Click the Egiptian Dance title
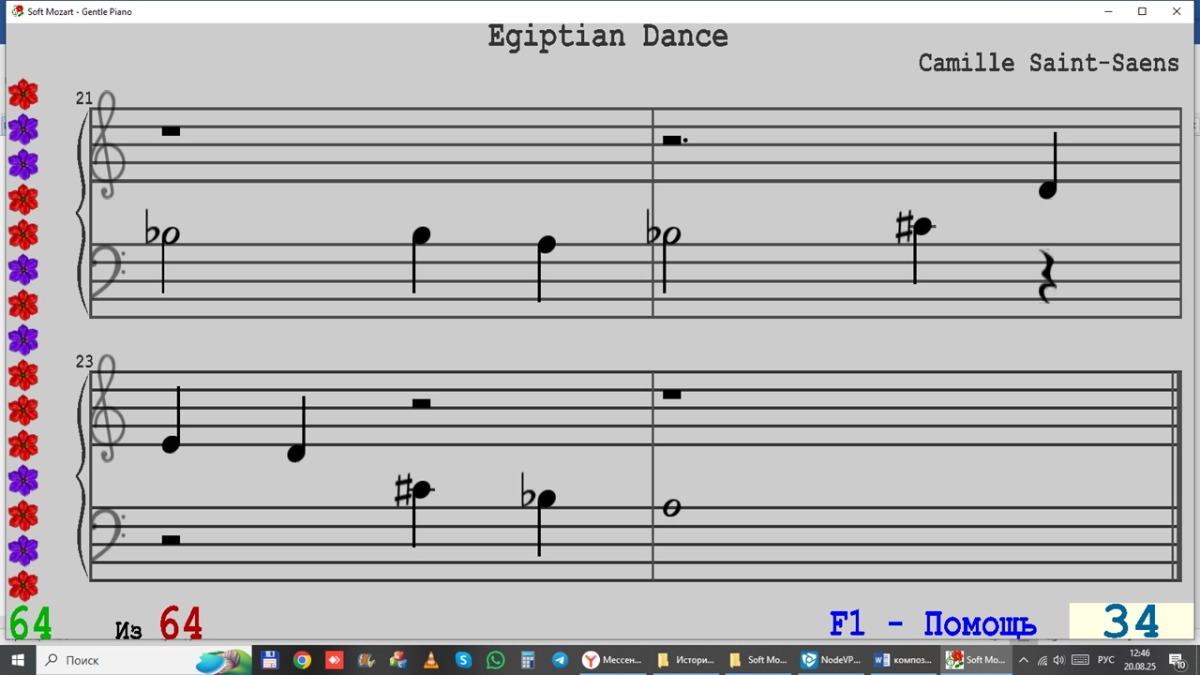Viewport: 1200px width, 675px height. pos(608,37)
